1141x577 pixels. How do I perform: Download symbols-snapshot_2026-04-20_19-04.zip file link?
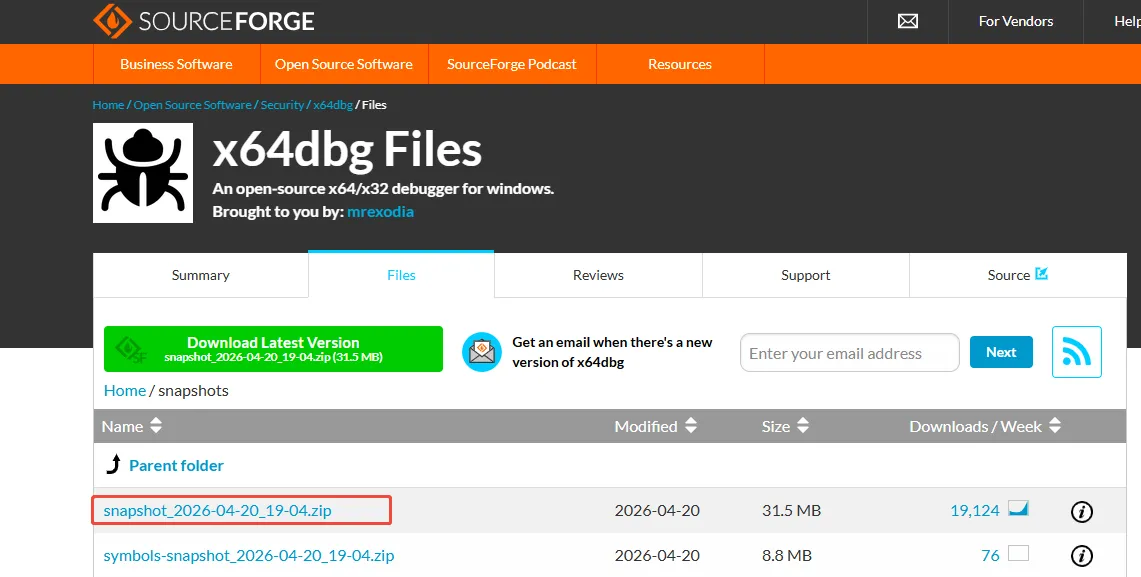point(249,556)
